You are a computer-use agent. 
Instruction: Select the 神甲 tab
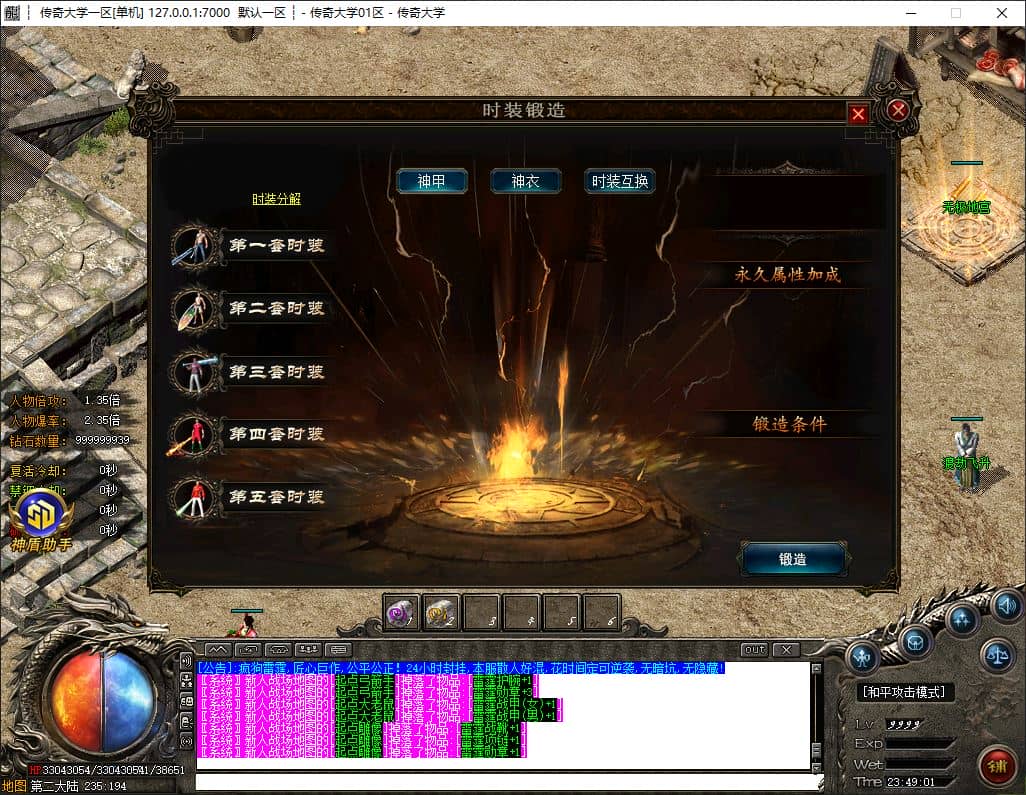(432, 181)
